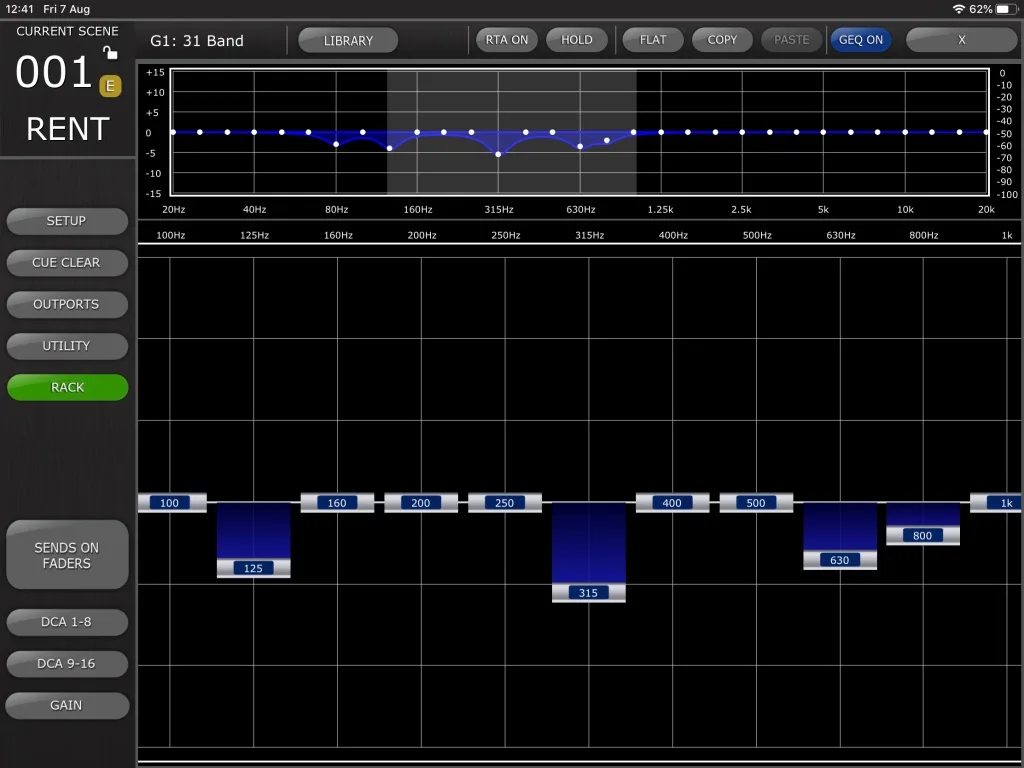Select the 250 Hz band fader
The width and height of the screenshot is (1024, 768).
pyautogui.click(x=504, y=503)
